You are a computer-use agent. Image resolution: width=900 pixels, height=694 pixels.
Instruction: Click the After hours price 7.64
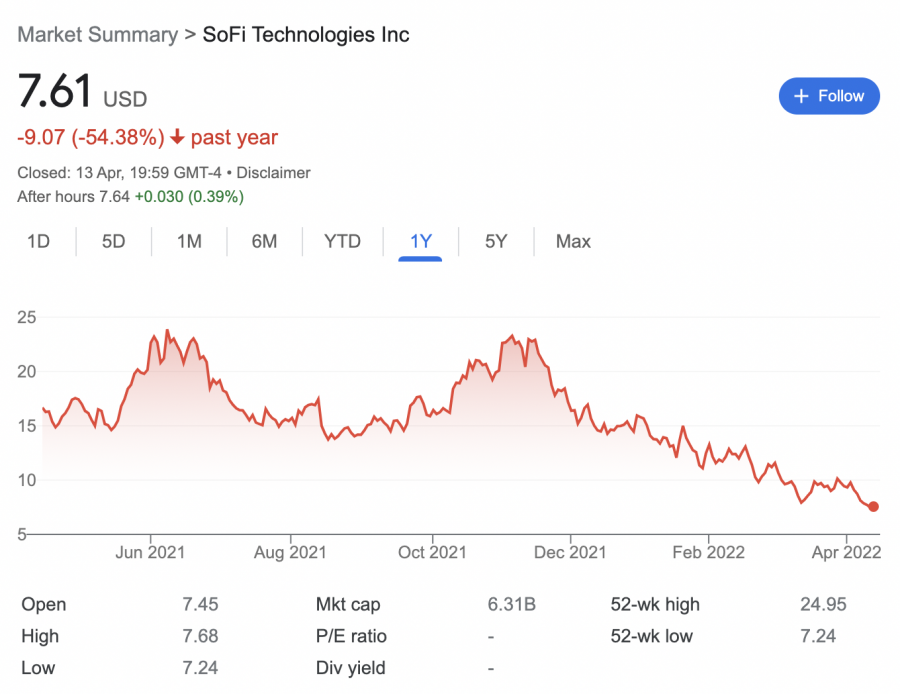[113, 196]
